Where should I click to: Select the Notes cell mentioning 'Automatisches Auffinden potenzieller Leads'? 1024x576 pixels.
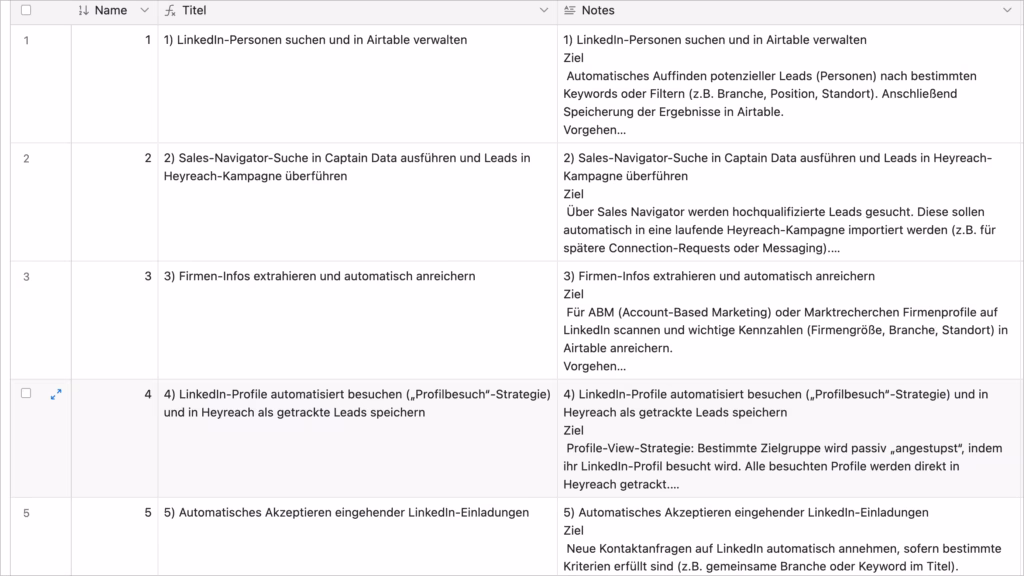790,84
